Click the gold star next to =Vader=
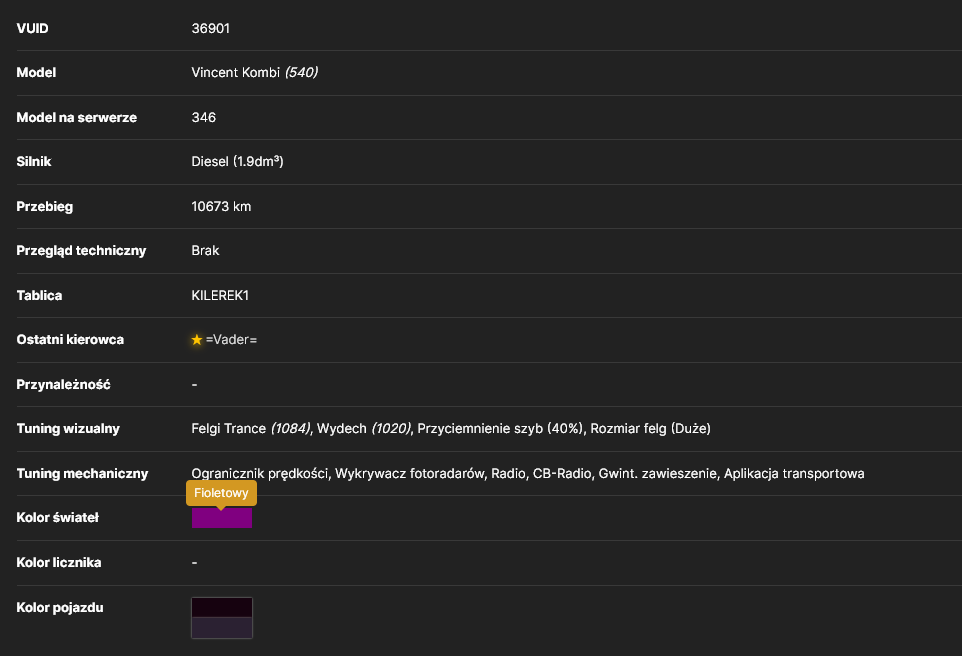Image resolution: width=962 pixels, height=656 pixels. click(196, 340)
